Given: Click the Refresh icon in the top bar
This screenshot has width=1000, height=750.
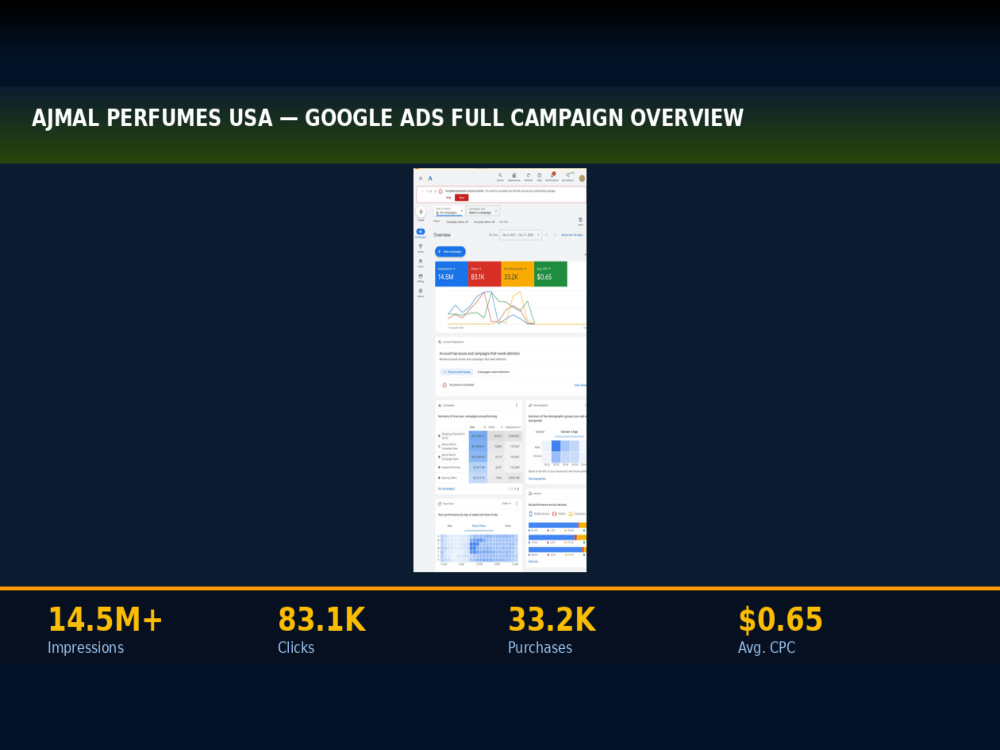Looking at the screenshot, I should (x=528, y=177).
